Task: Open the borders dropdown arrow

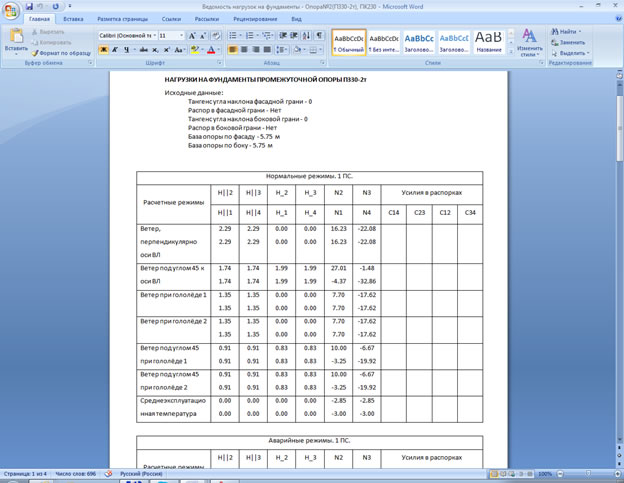Action: [x=321, y=50]
